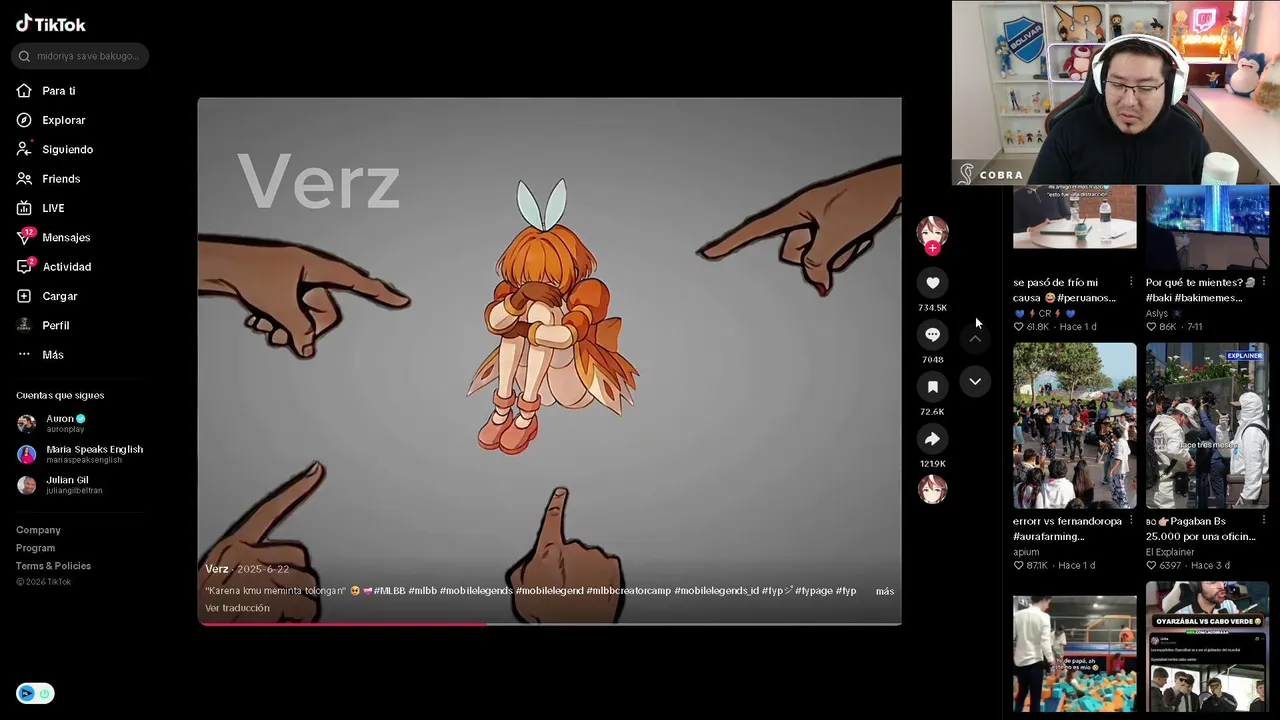Open options for 'errorr vs fernandoropa' video
Viewport: 1280px width, 720px height.
pos(1131,521)
